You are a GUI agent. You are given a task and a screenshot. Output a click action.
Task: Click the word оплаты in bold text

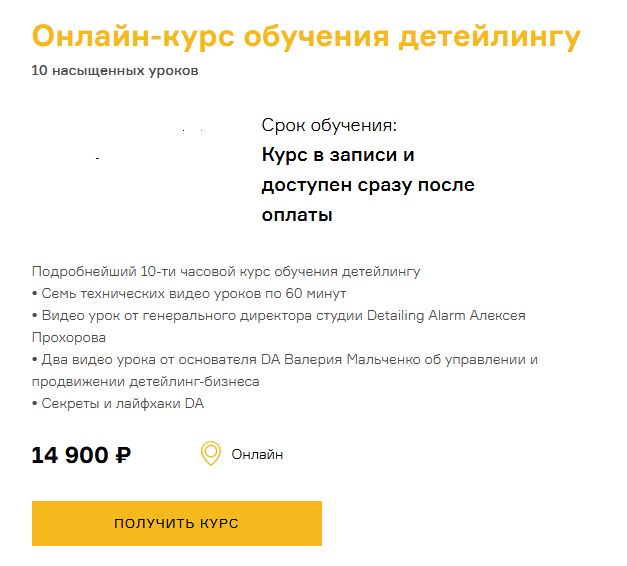coord(297,214)
